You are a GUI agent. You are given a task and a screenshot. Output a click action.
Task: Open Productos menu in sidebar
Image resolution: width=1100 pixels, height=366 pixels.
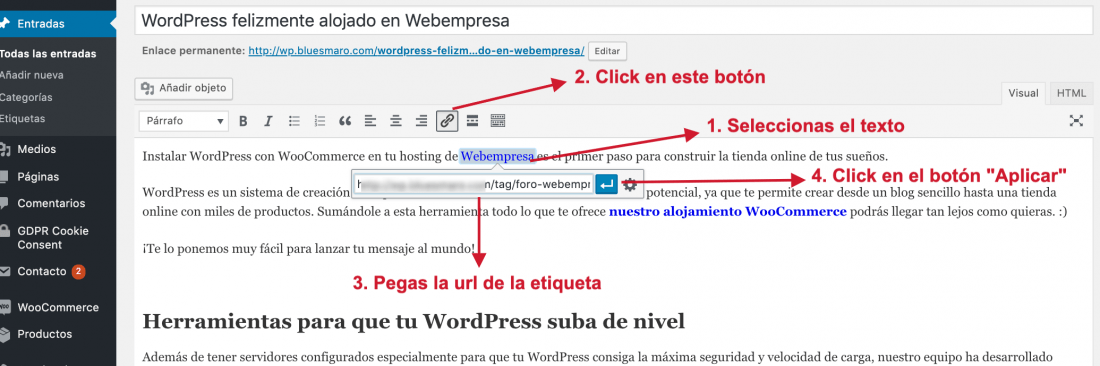[58, 334]
